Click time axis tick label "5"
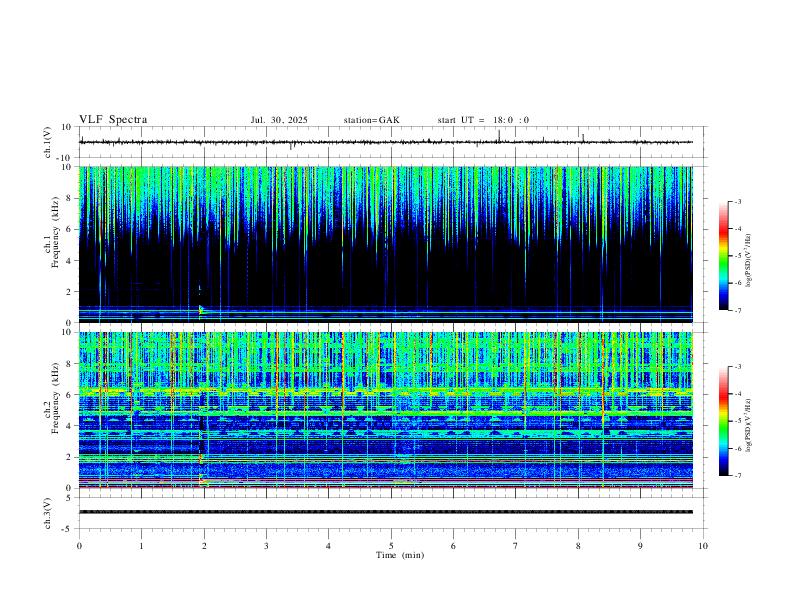Viewport: 792px width, 612px height. click(391, 546)
